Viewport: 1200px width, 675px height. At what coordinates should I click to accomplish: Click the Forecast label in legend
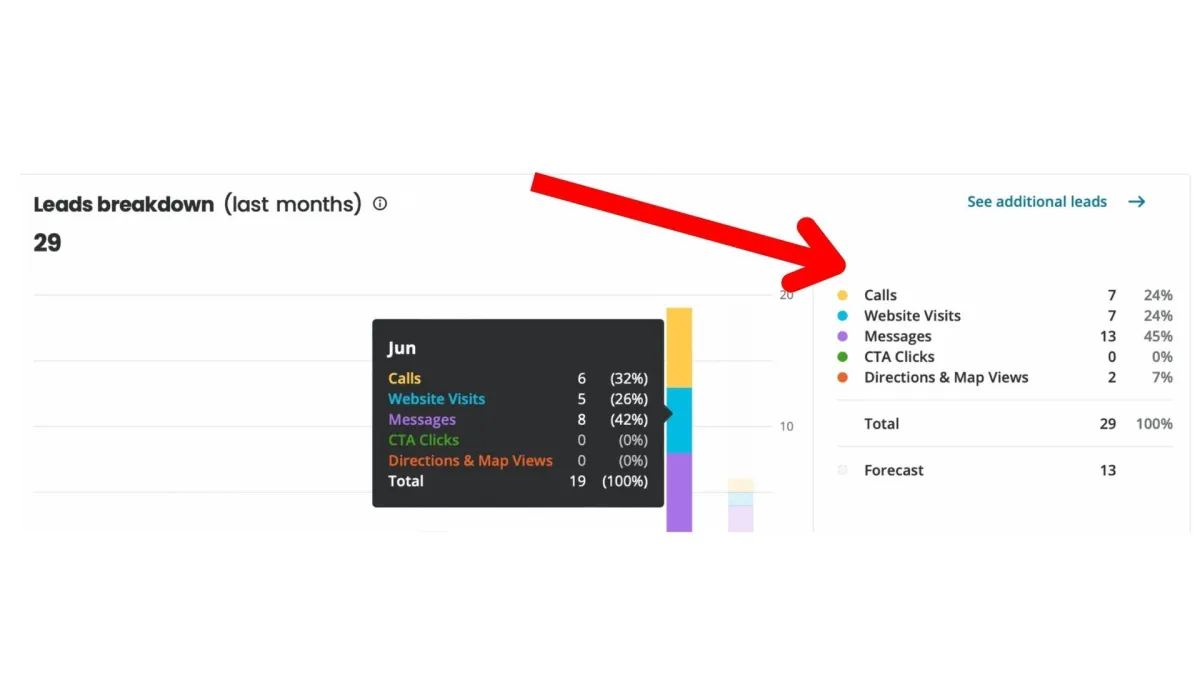point(894,470)
